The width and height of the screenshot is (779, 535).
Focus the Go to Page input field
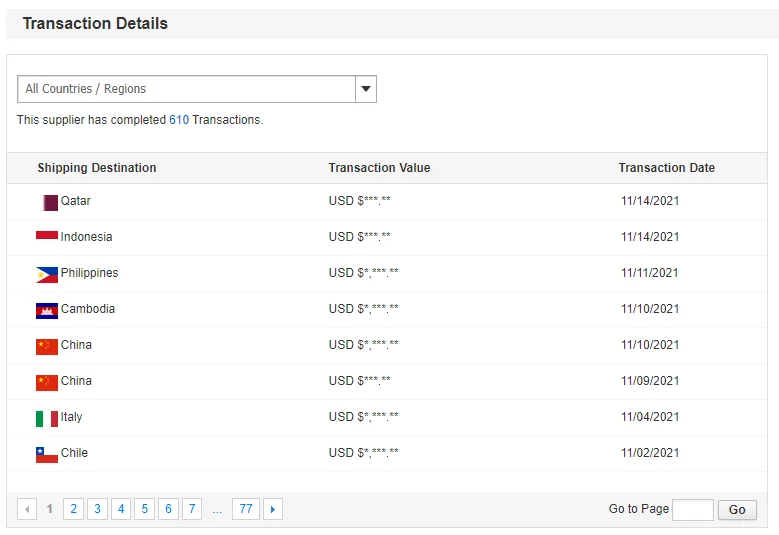[693, 510]
